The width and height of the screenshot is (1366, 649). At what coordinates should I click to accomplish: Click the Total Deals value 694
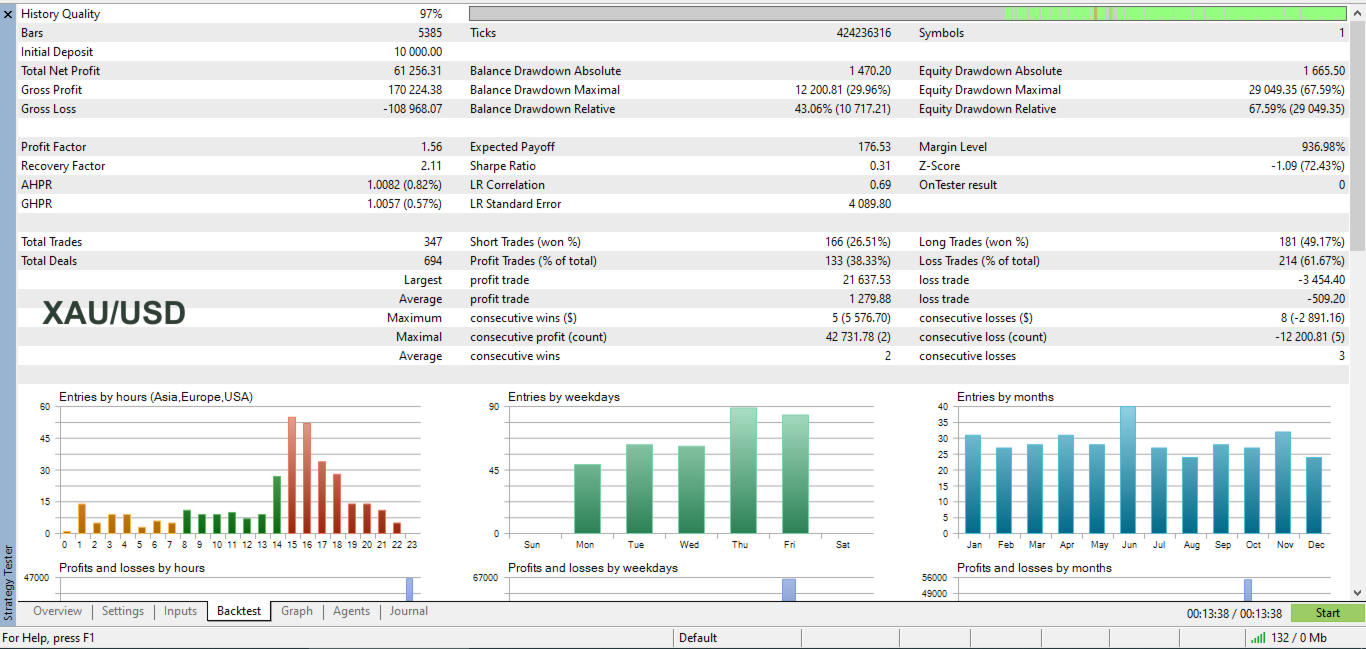[433, 261]
